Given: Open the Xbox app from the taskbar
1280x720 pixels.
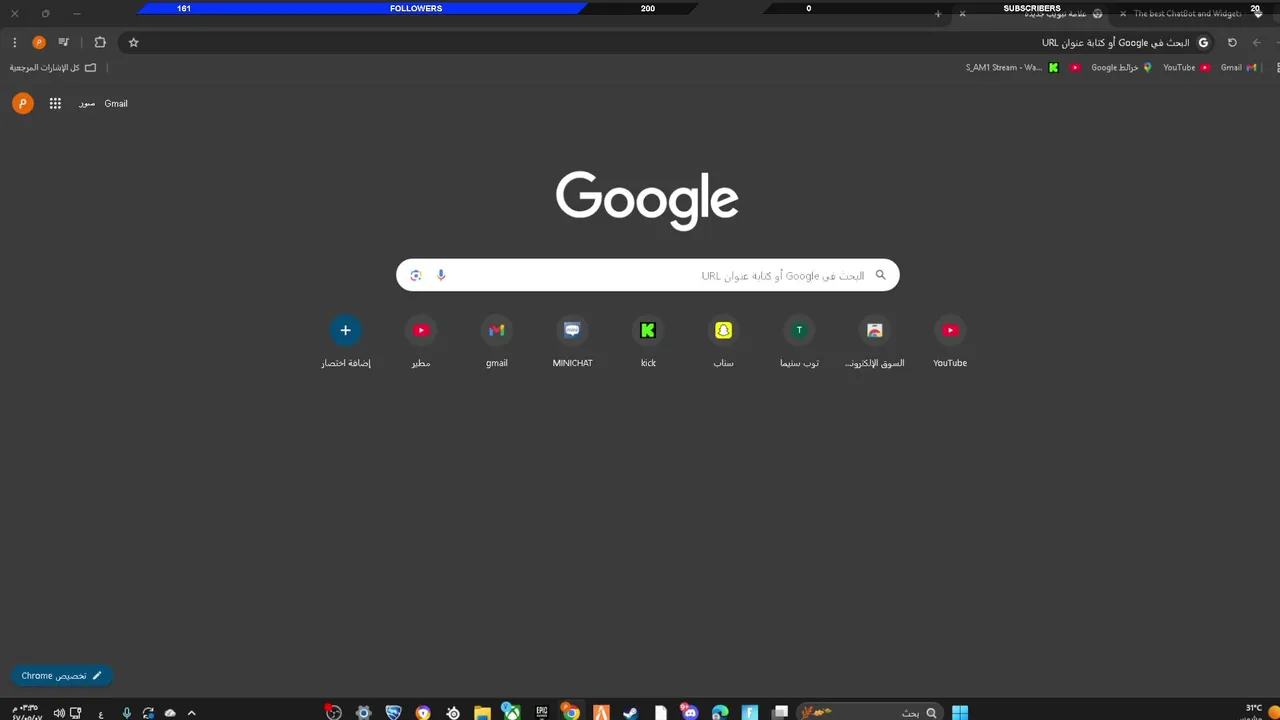Looking at the screenshot, I should click(x=511, y=712).
